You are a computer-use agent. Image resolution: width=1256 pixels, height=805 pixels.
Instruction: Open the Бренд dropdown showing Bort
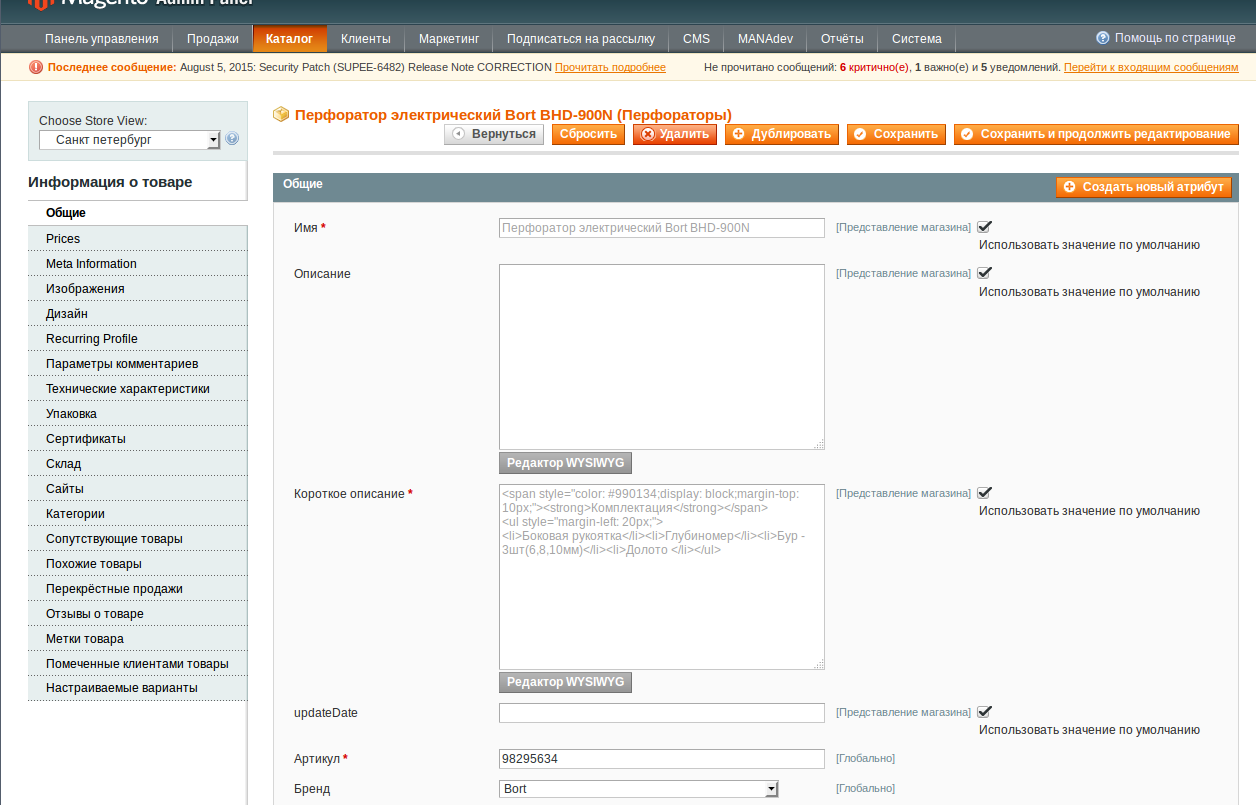point(639,789)
